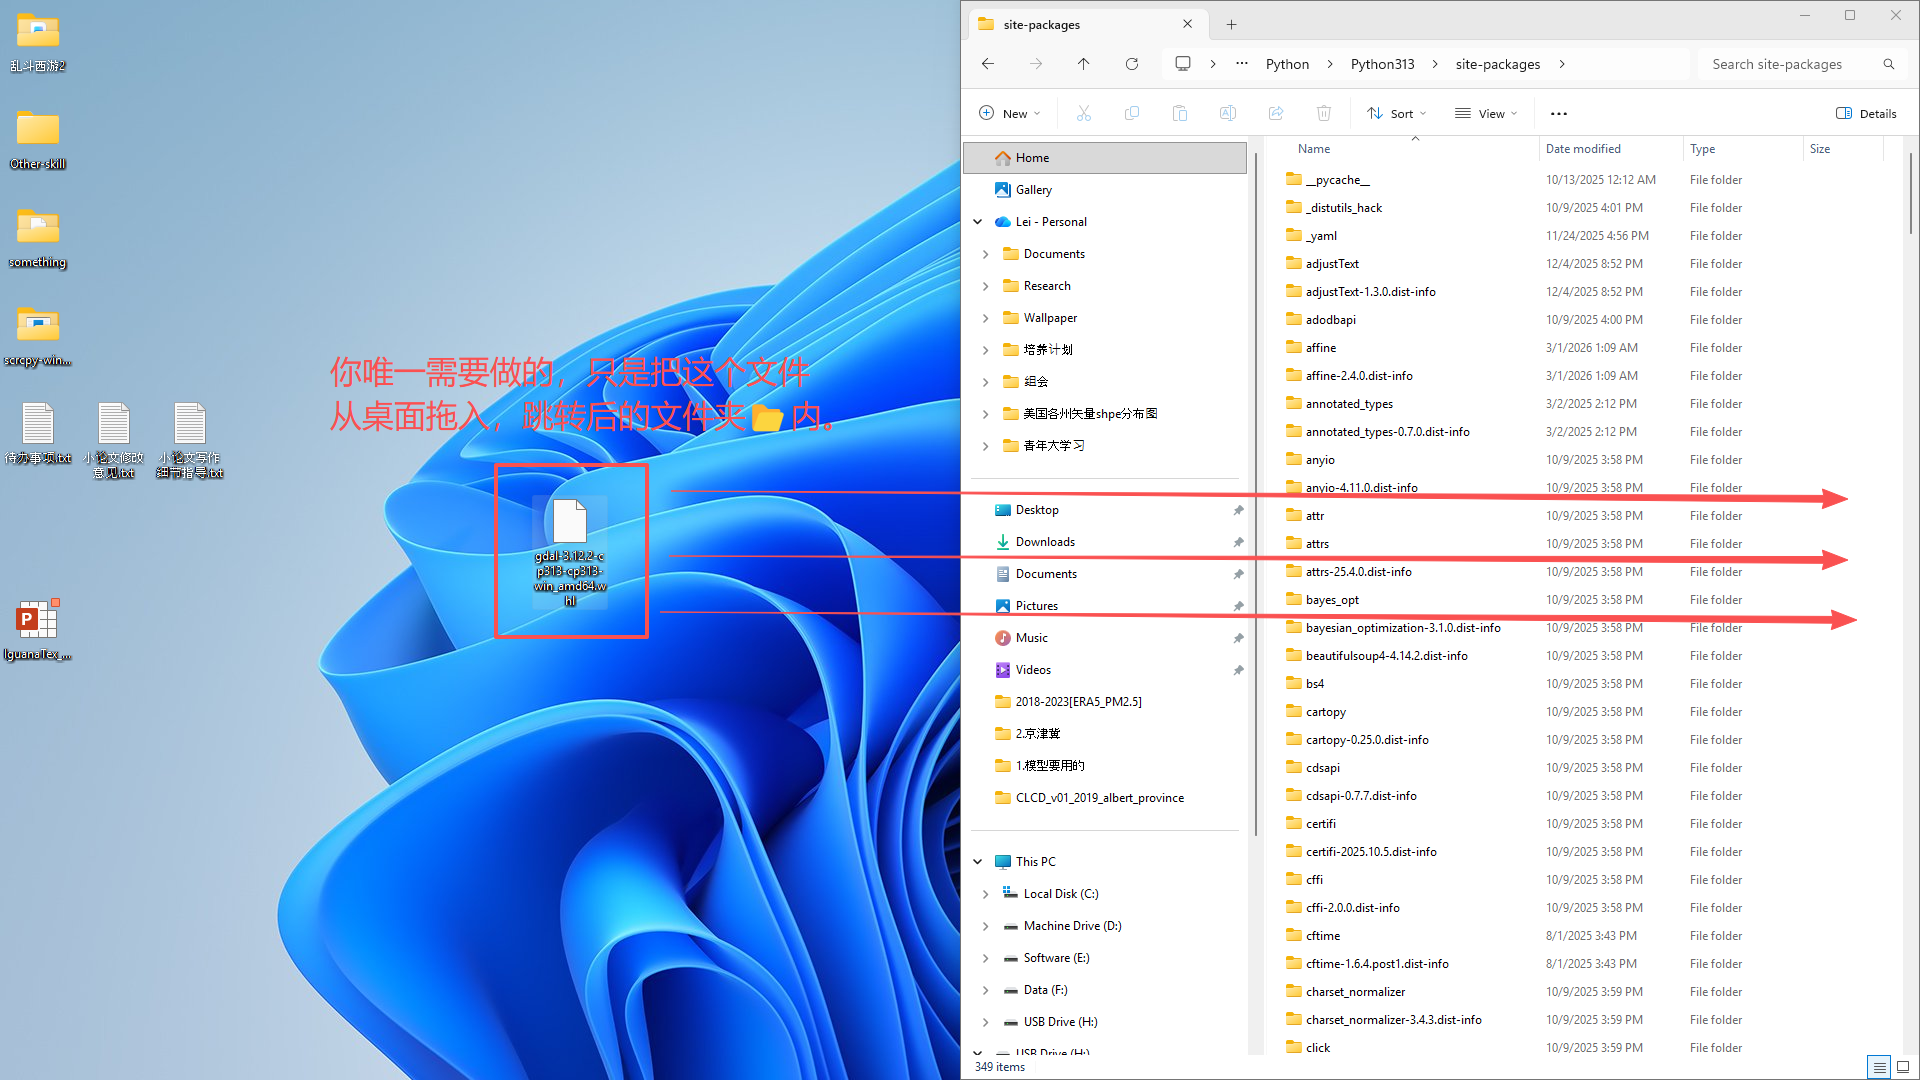The height and width of the screenshot is (1080, 1920).
Task: Click the Refresh button
Action: pos(1131,64)
